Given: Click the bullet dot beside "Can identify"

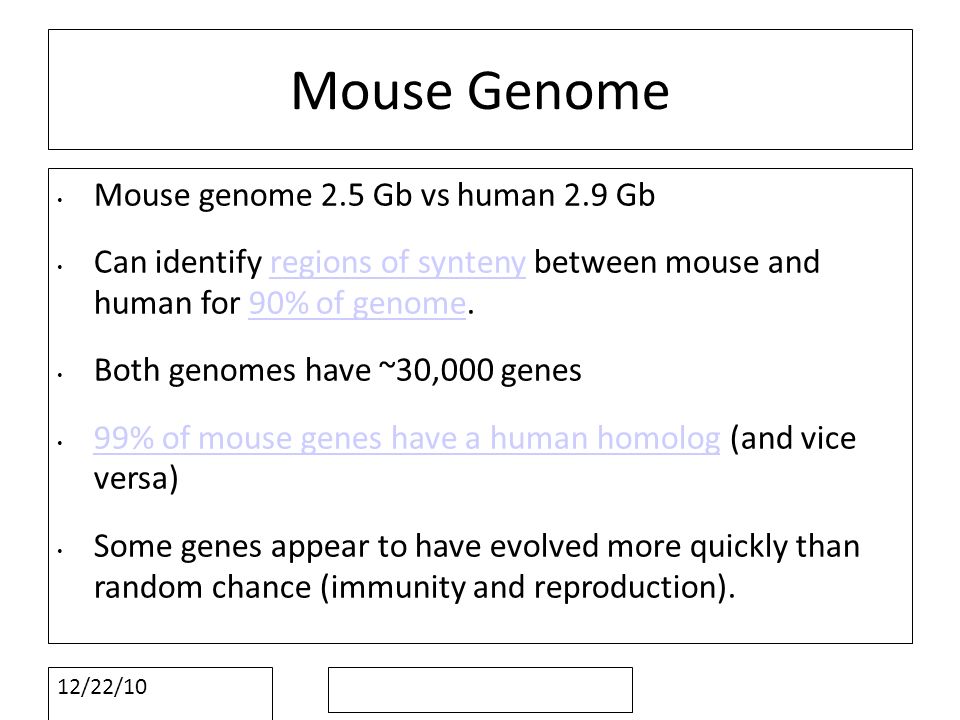Looking at the screenshot, I should click(60, 267).
